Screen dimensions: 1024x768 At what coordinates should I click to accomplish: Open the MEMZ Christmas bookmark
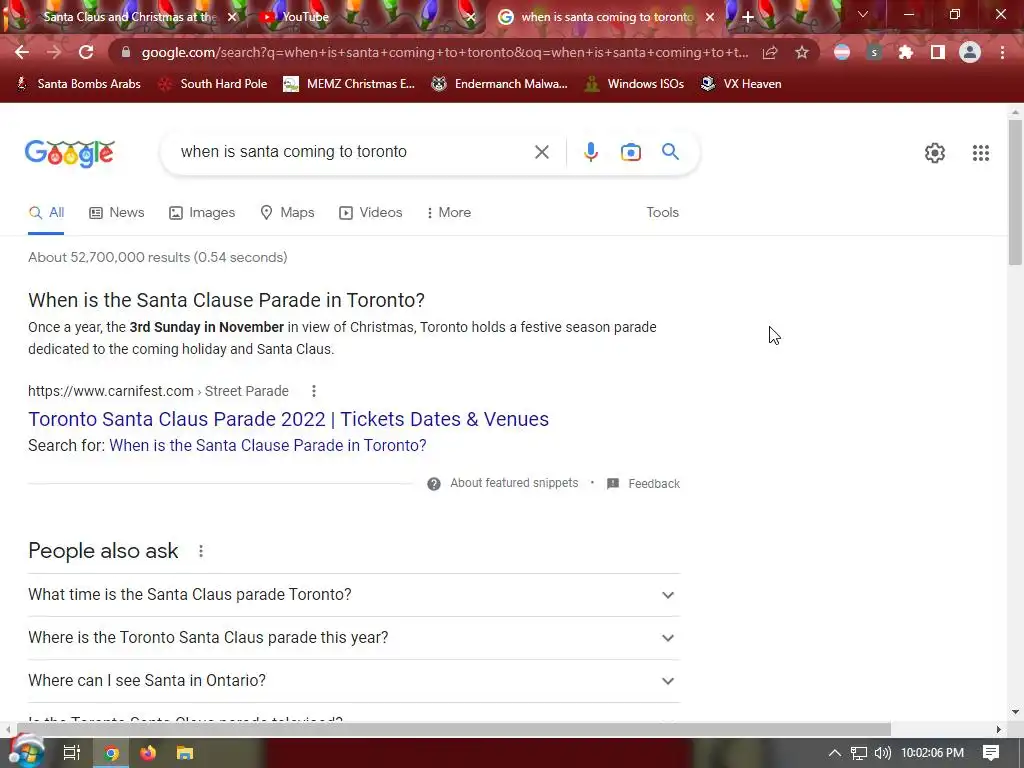coord(349,84)
